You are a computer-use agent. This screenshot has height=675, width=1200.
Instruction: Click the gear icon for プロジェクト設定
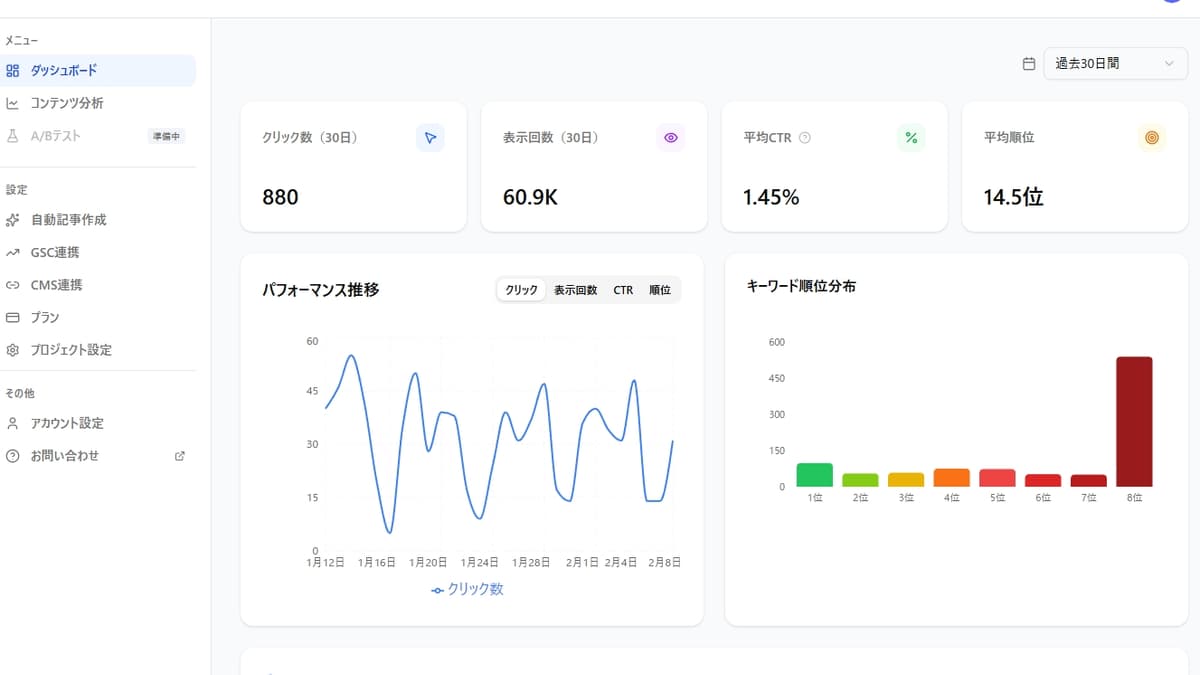[x=13, y=350]
